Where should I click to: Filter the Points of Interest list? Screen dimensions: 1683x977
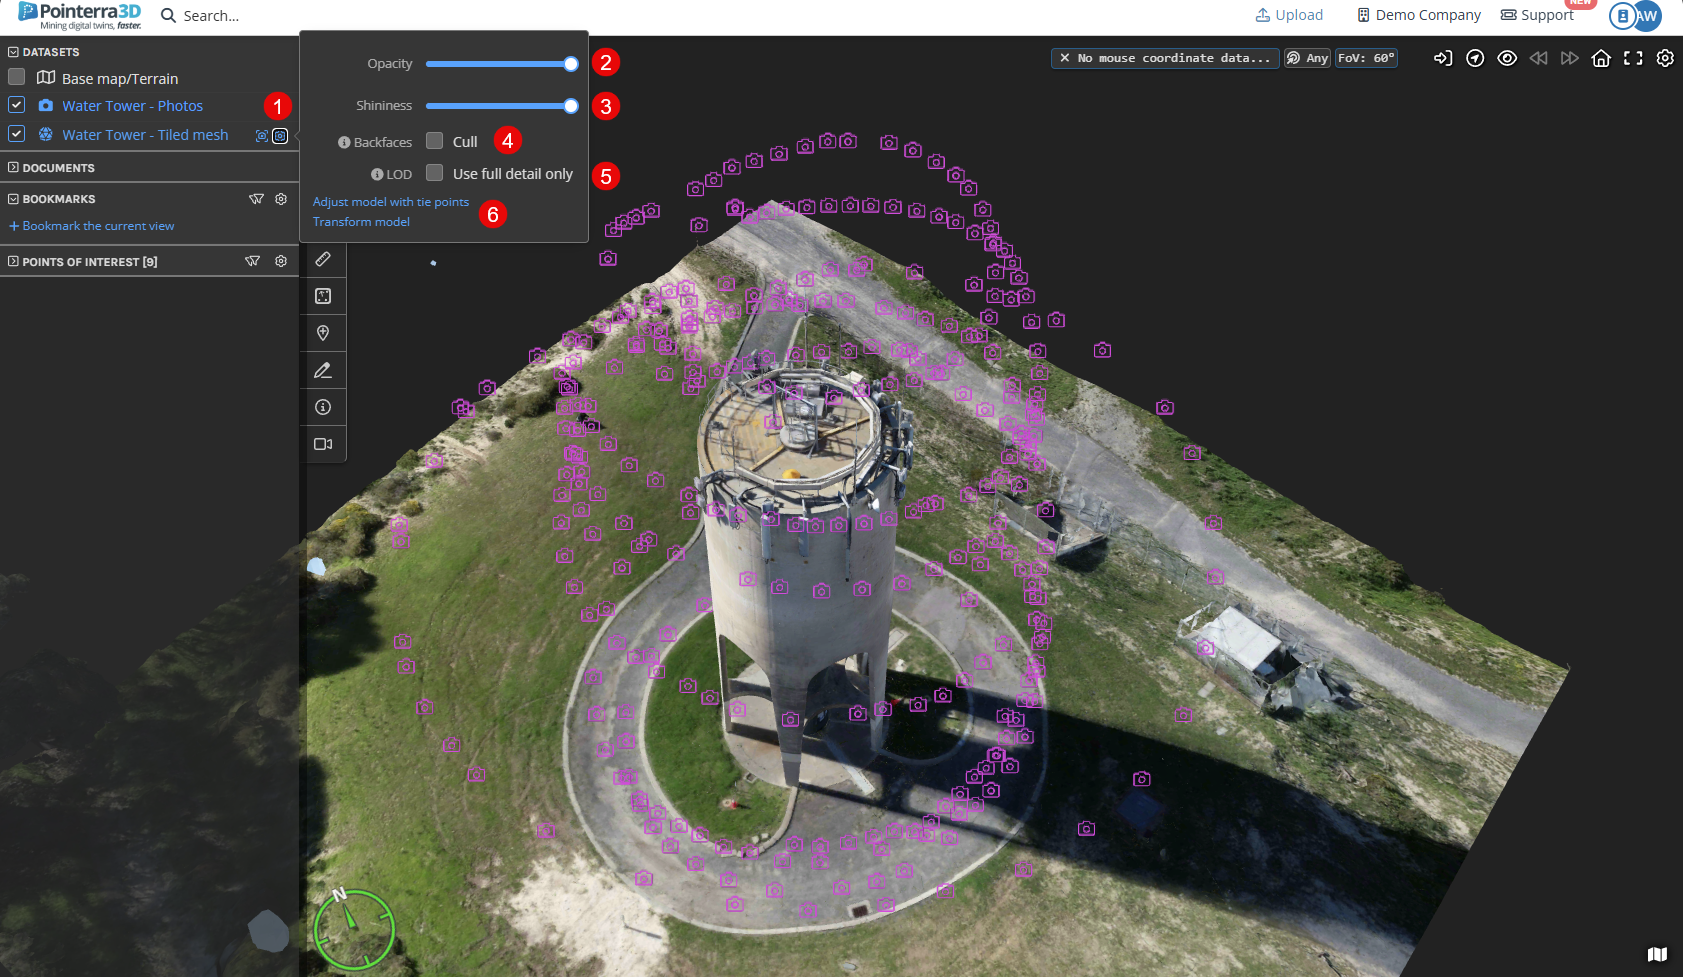coord(252,261)
